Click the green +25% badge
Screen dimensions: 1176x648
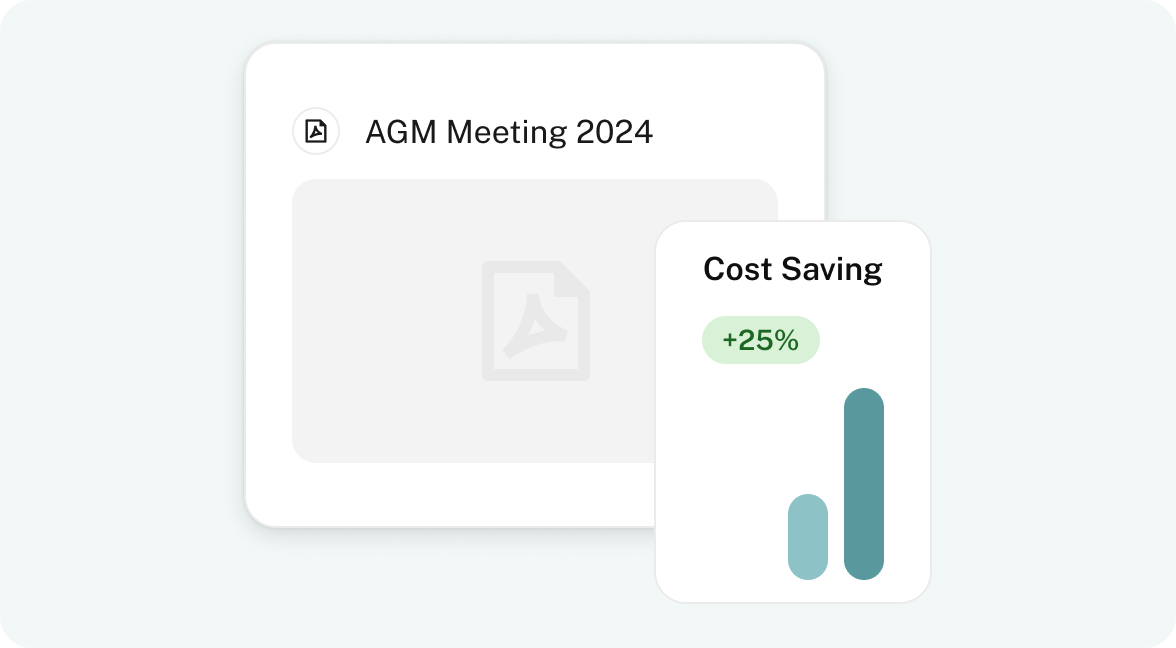760,340
